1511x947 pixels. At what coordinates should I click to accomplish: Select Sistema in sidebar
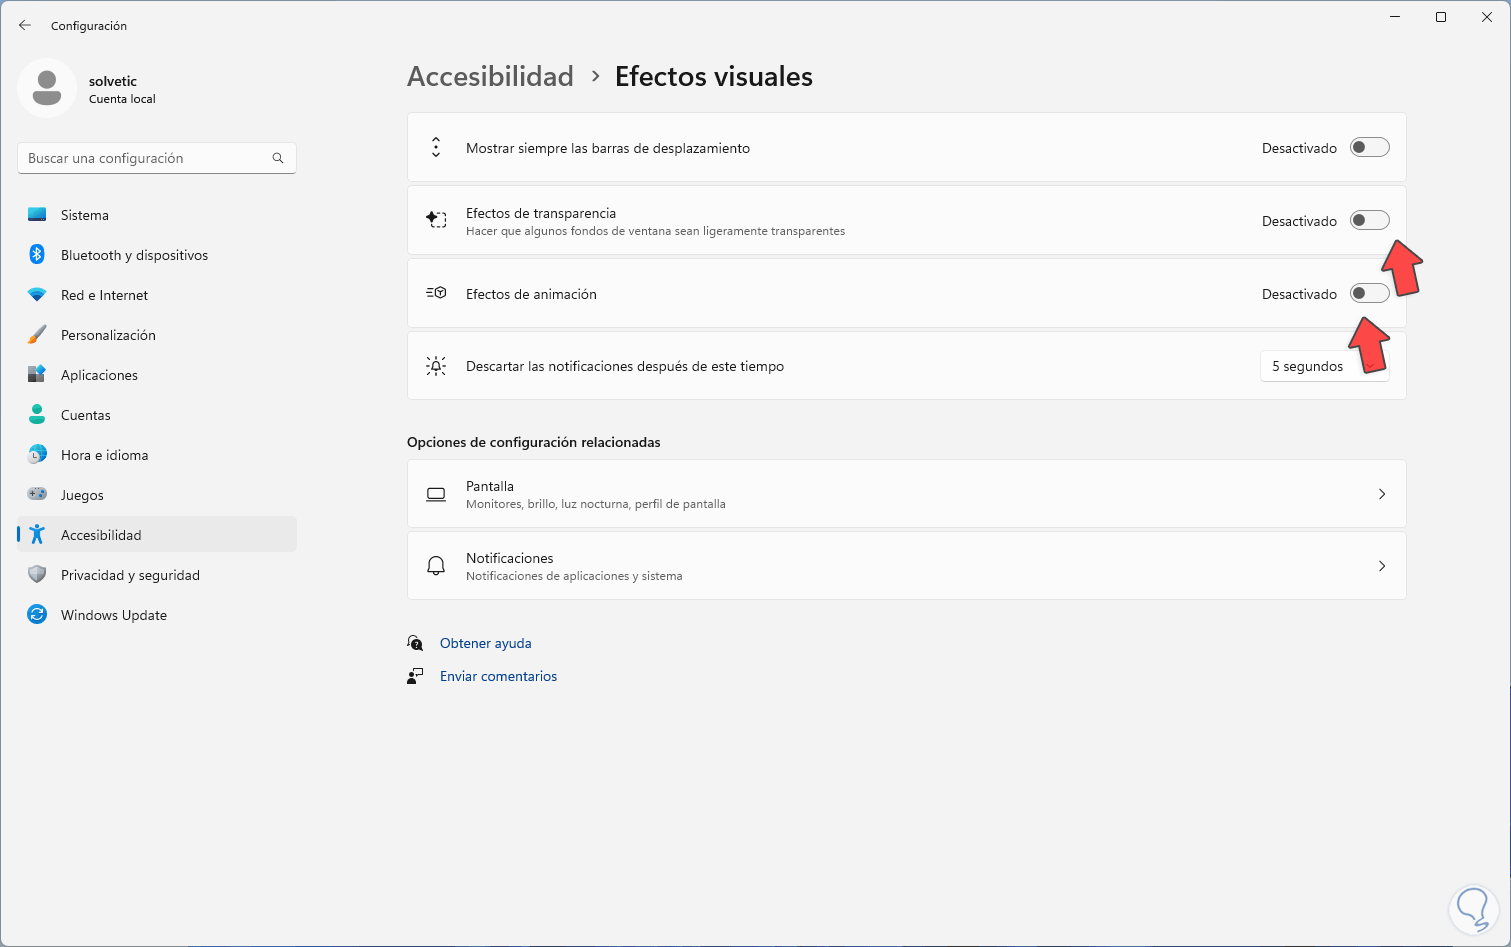pyautogui.click(x=85, y=215)
